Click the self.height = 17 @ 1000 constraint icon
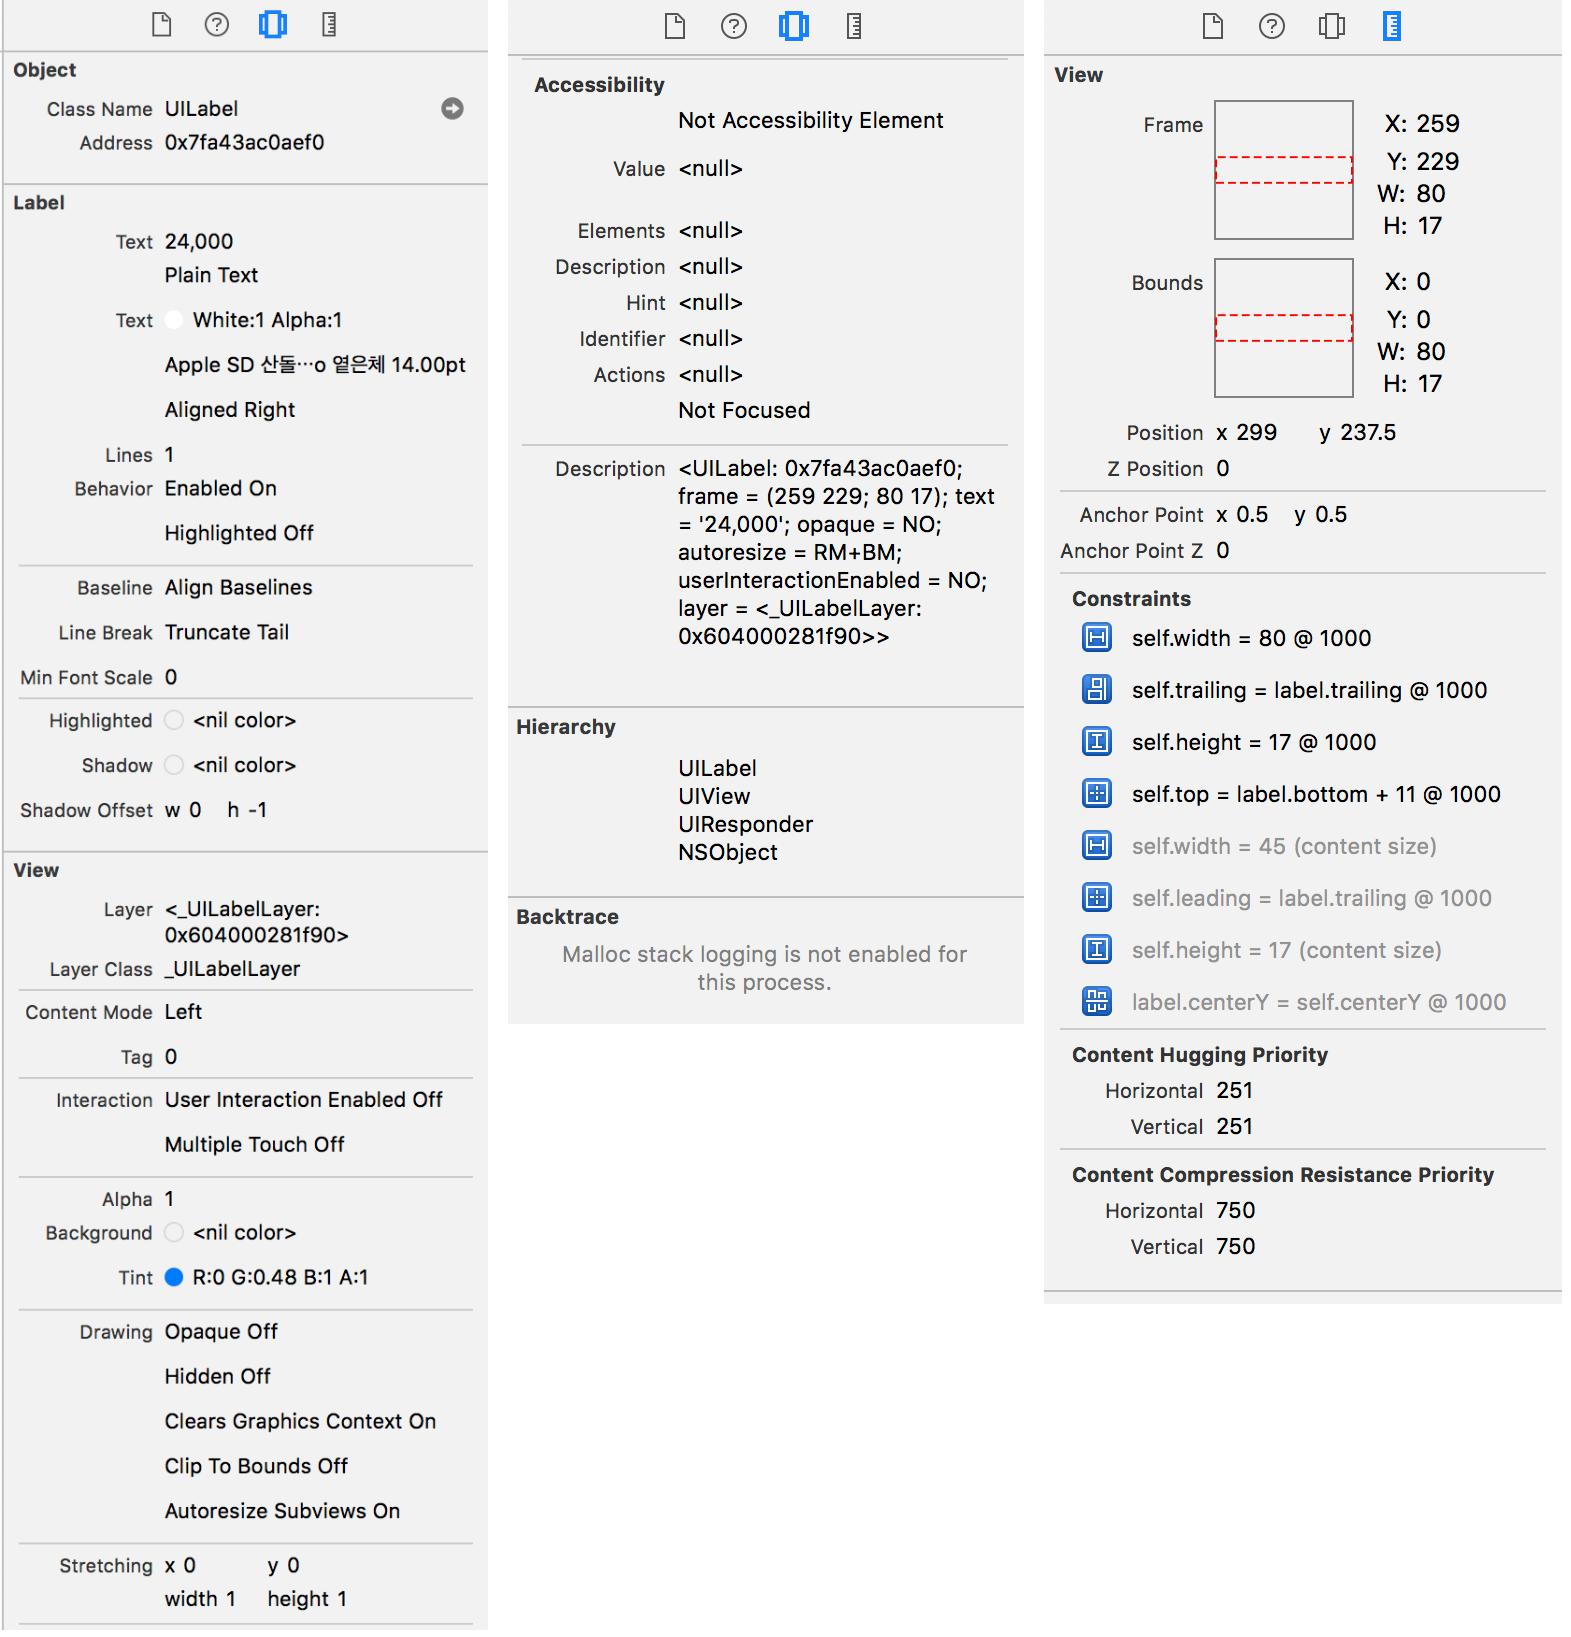1571x1637 pixels. tap(1097, 742)
